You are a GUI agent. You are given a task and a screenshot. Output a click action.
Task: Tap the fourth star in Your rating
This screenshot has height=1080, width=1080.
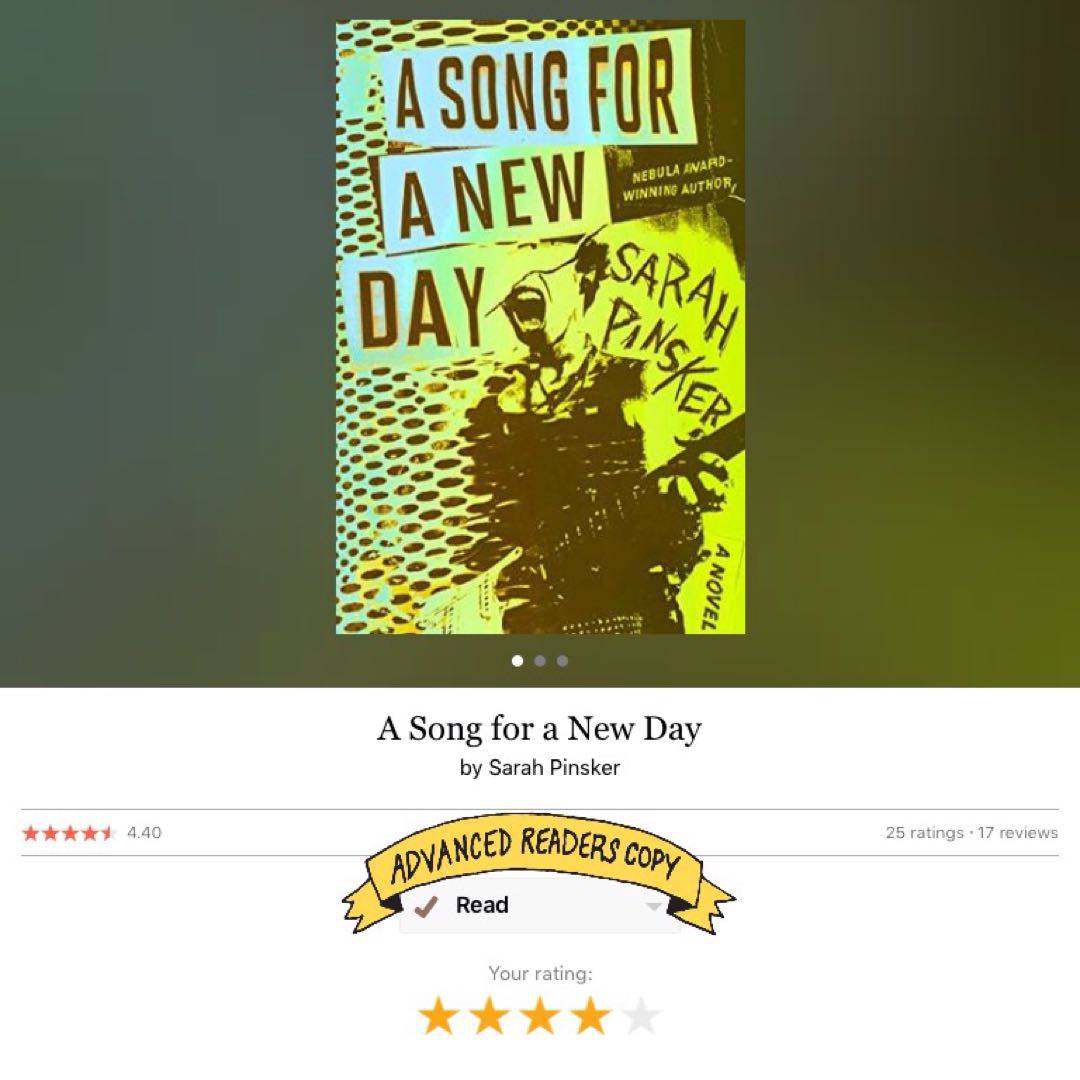tap(591, 1016)
